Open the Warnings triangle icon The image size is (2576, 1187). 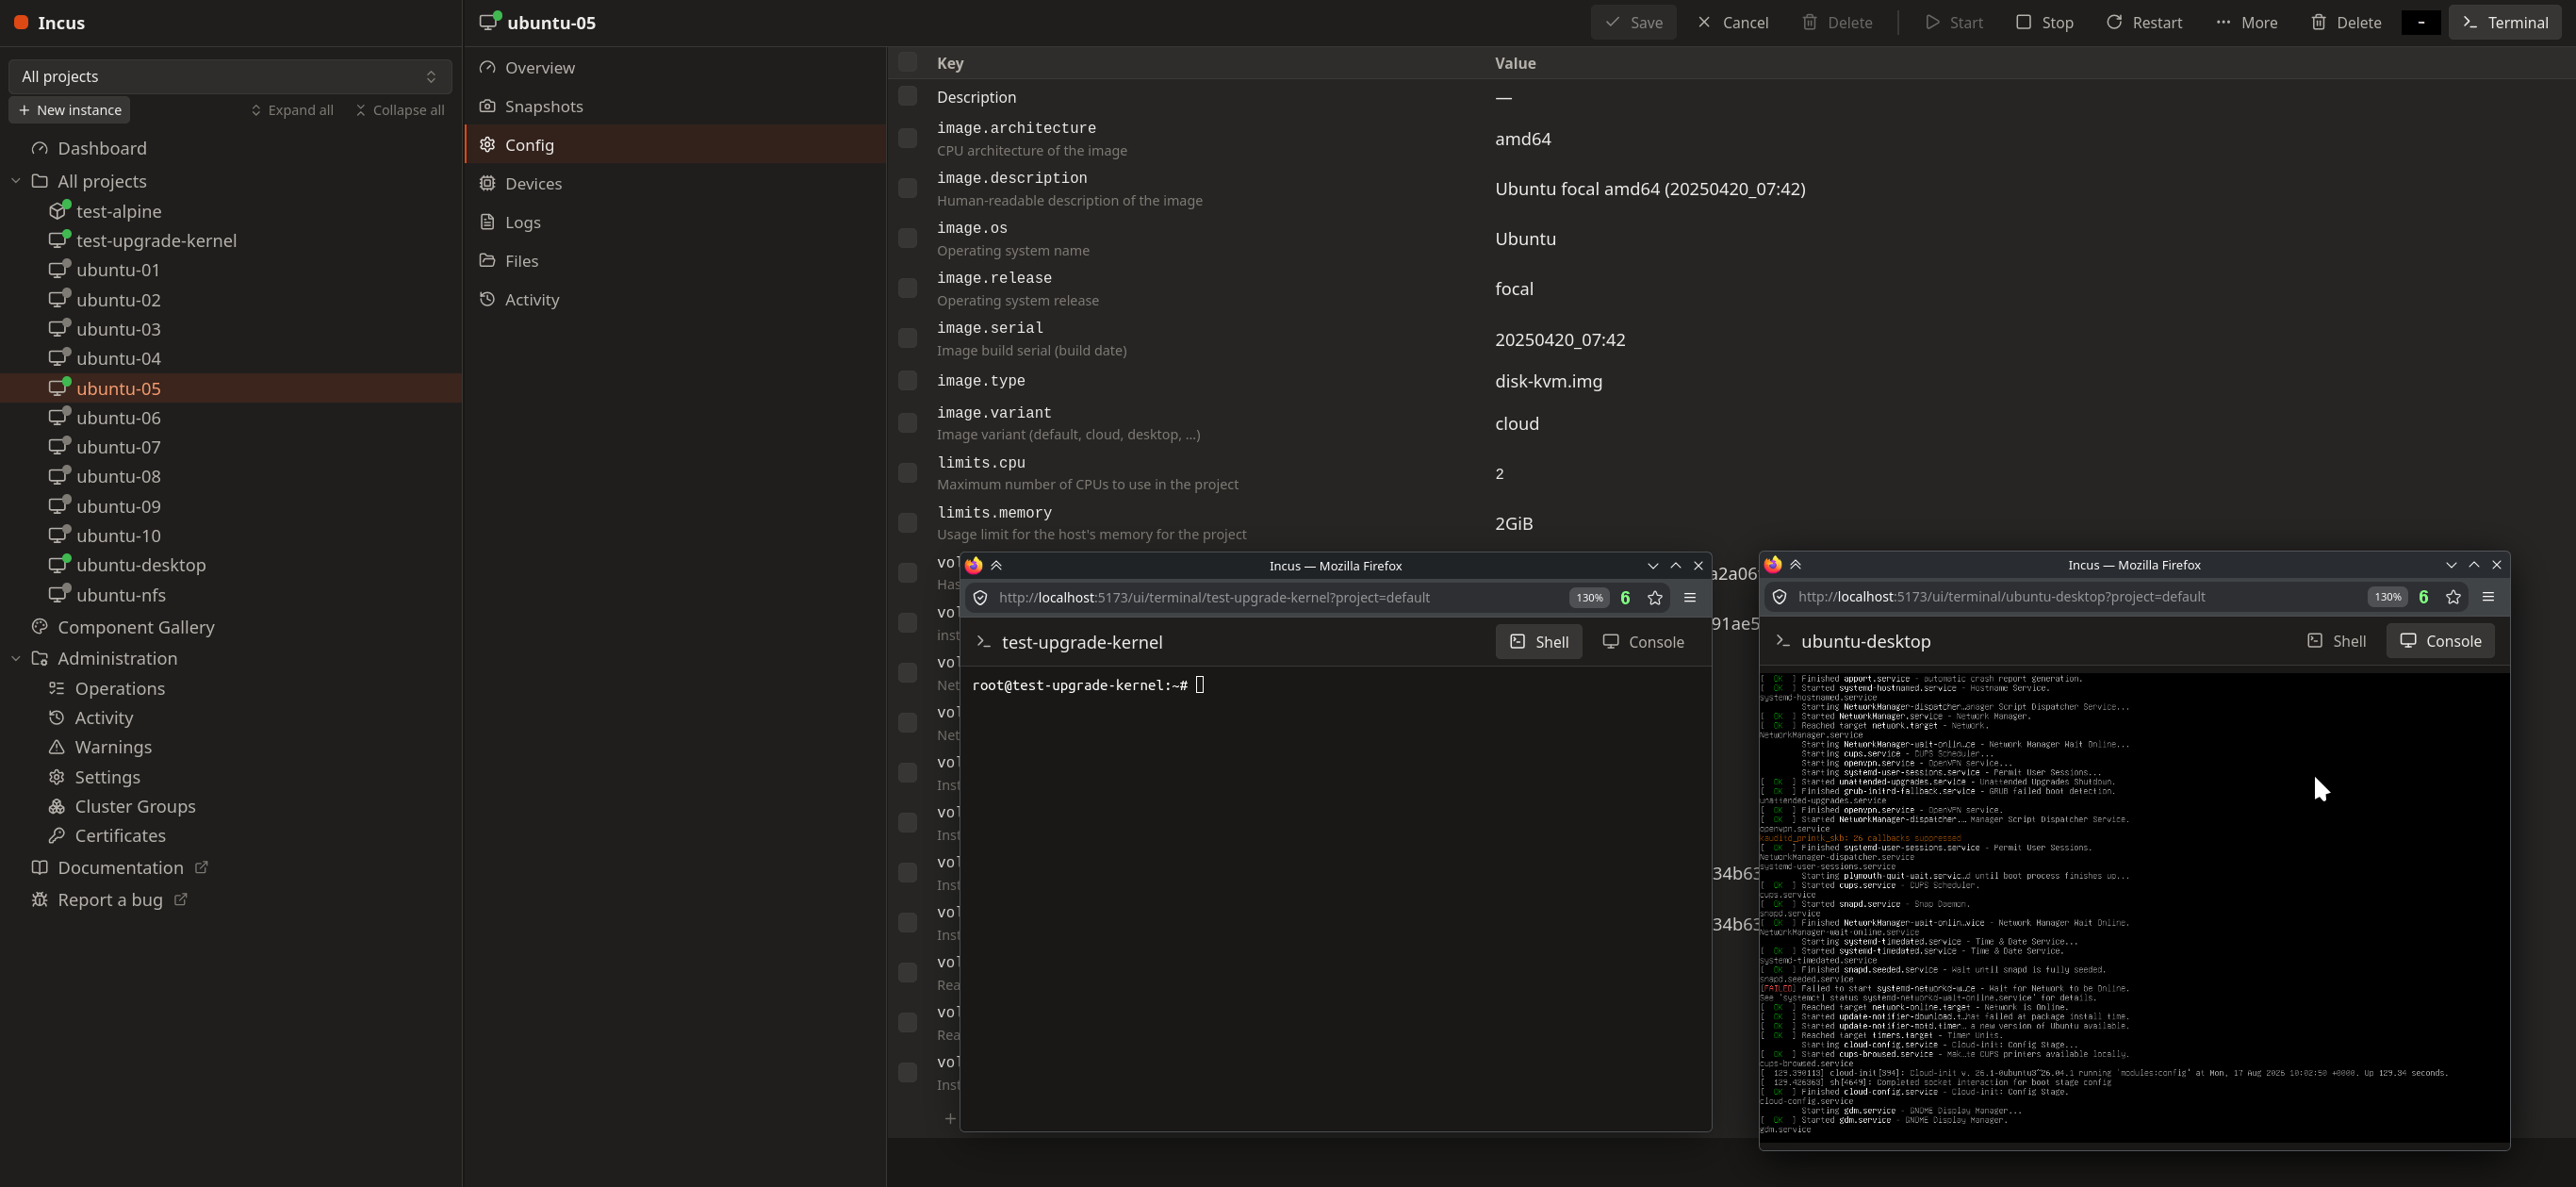(57, 747)
